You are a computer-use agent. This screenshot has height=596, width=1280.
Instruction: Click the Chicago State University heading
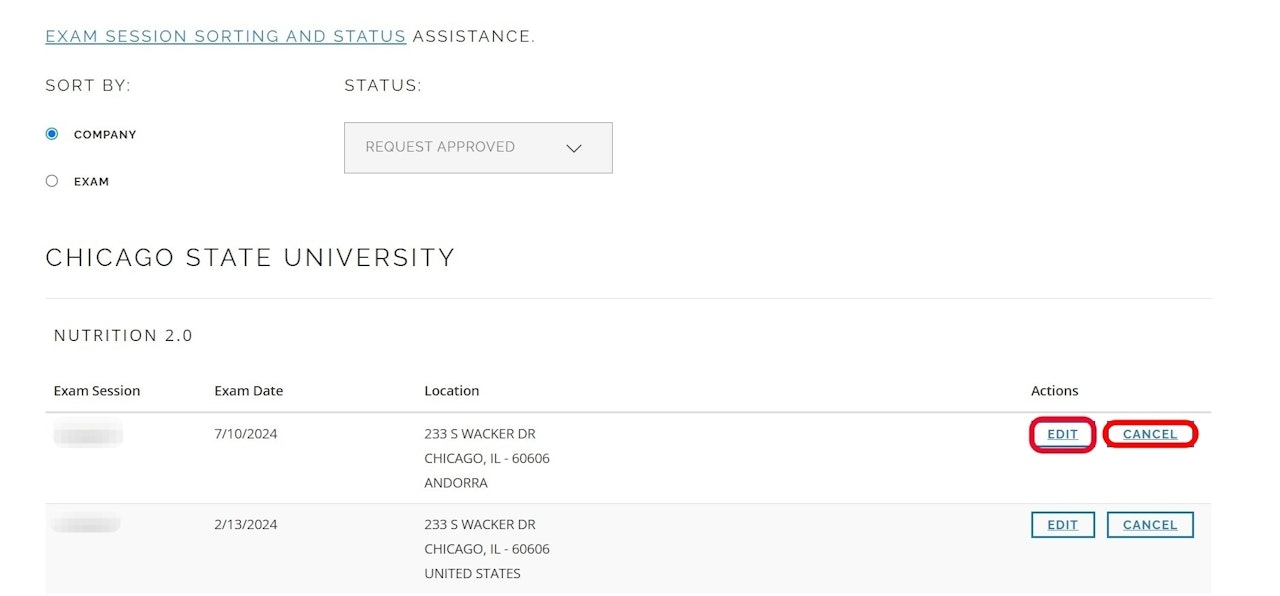(x=250, y=258)
